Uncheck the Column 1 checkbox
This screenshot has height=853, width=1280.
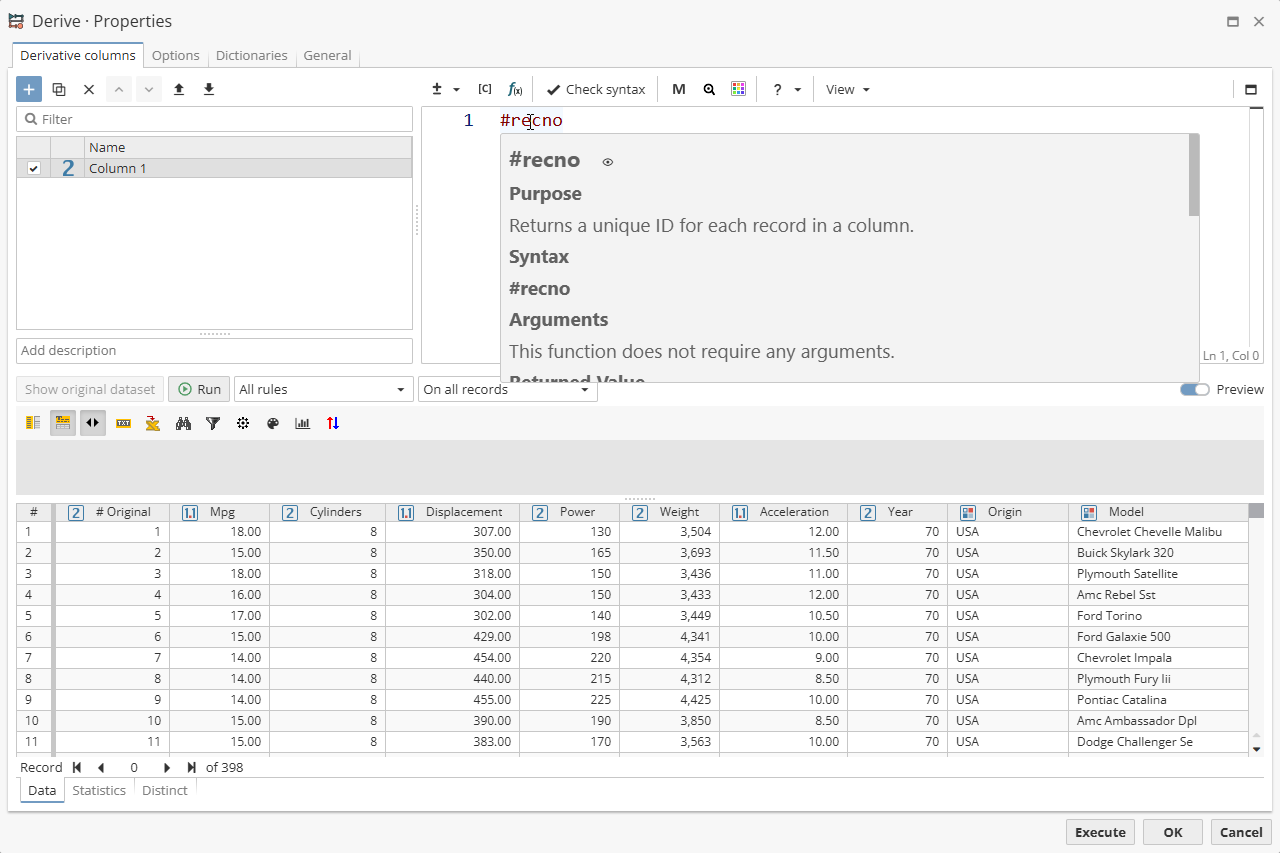pos(34,168)
